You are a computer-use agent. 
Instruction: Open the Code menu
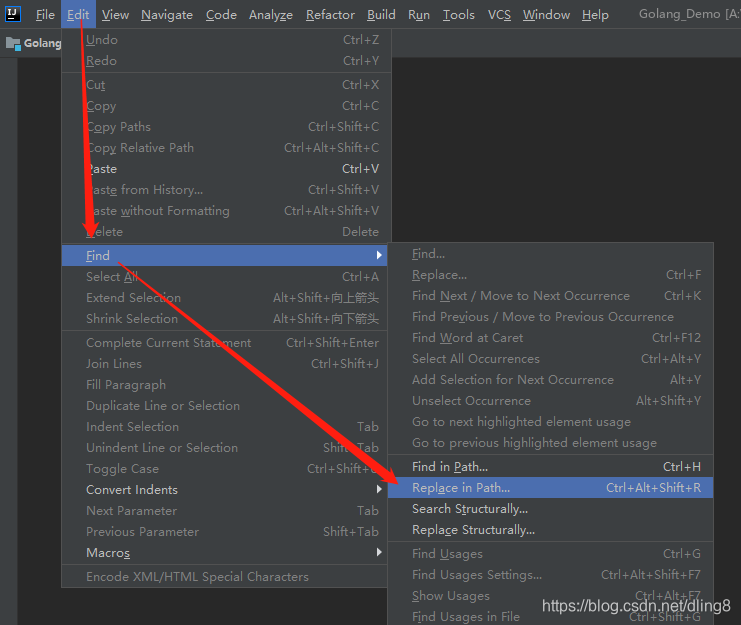coord(221,15)
